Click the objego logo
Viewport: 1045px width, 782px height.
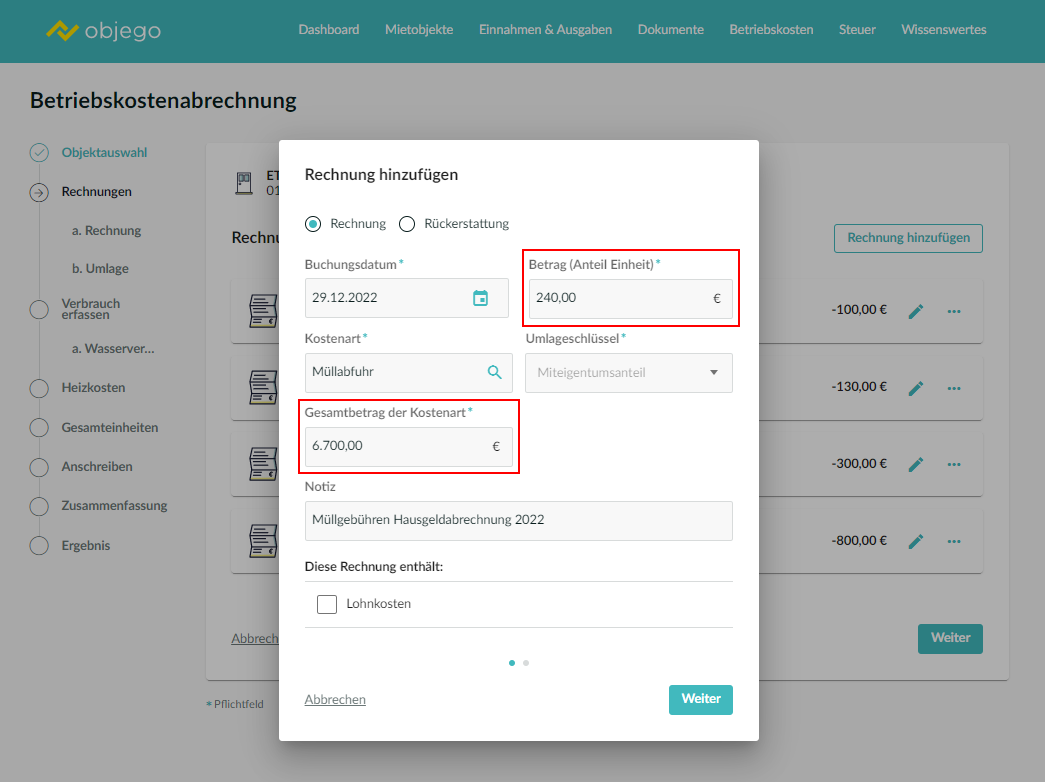tap(103, 31)
